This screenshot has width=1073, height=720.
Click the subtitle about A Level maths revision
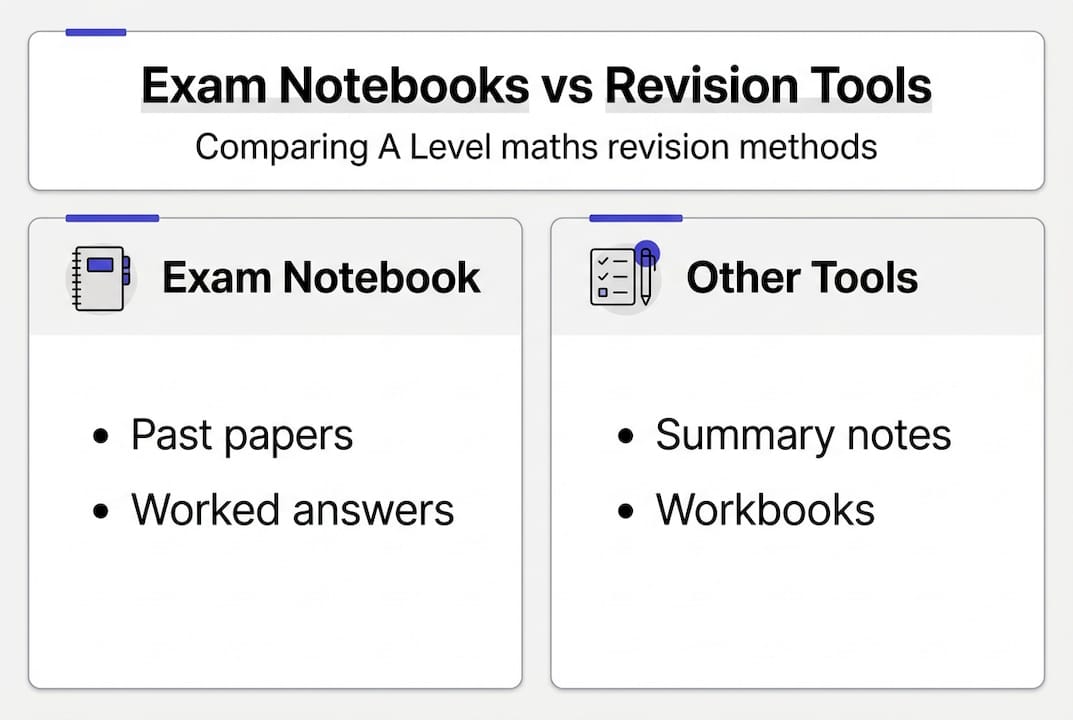[x=536, y=147]
